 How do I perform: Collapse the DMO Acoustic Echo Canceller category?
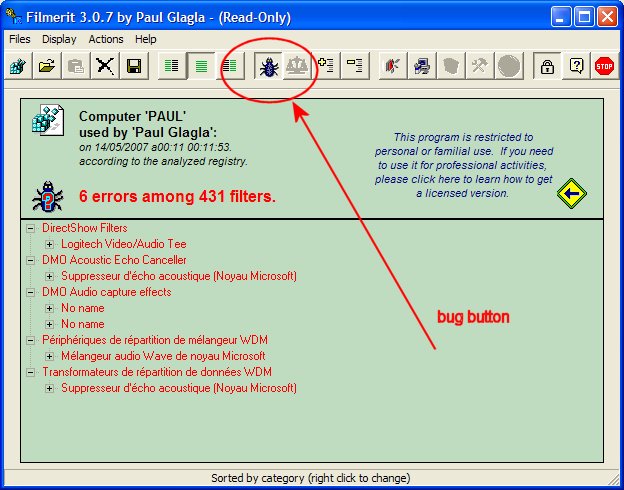tap(30, 260)
